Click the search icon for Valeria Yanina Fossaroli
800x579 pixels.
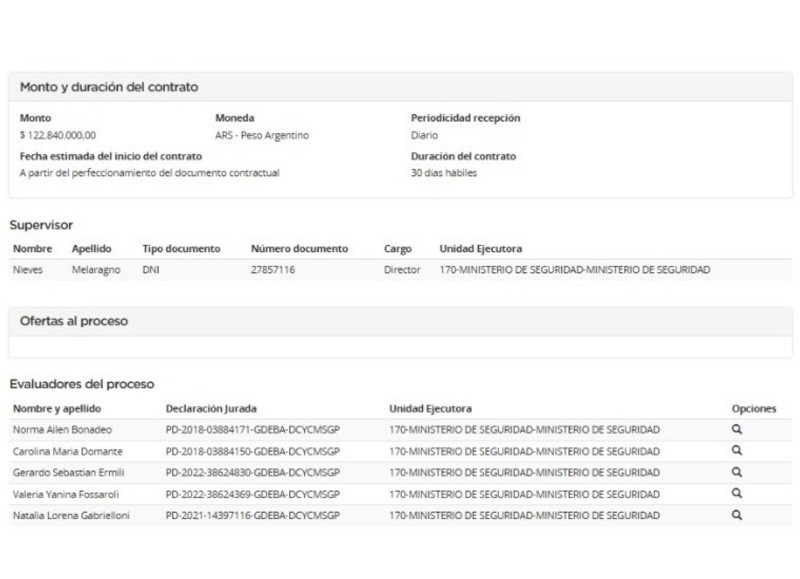point(737,493)
